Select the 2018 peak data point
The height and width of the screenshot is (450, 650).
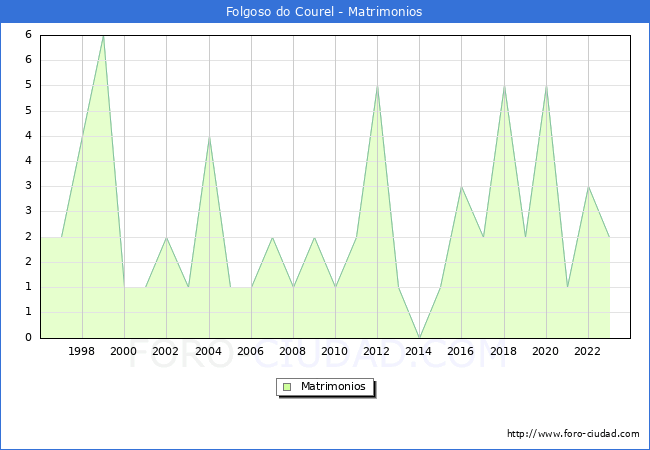(x=504, y=86)
